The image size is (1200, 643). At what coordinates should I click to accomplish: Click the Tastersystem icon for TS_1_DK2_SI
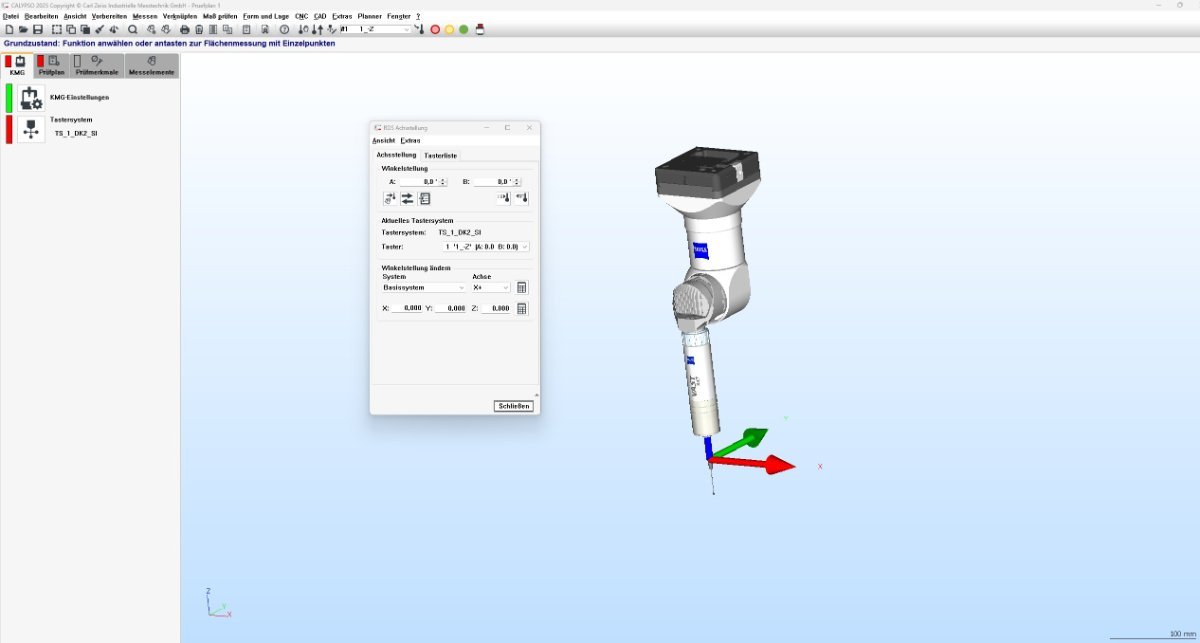coord(31,129)
